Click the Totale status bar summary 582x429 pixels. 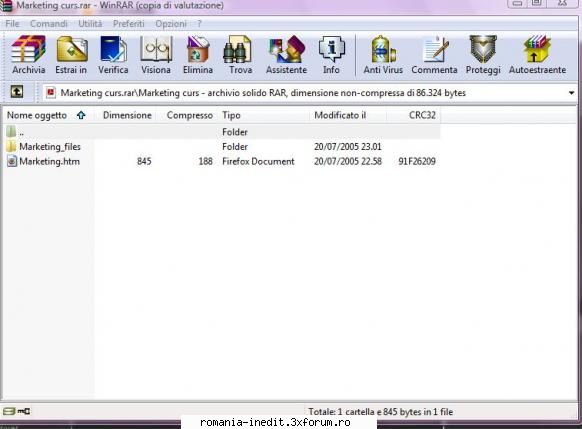[380, 412]
